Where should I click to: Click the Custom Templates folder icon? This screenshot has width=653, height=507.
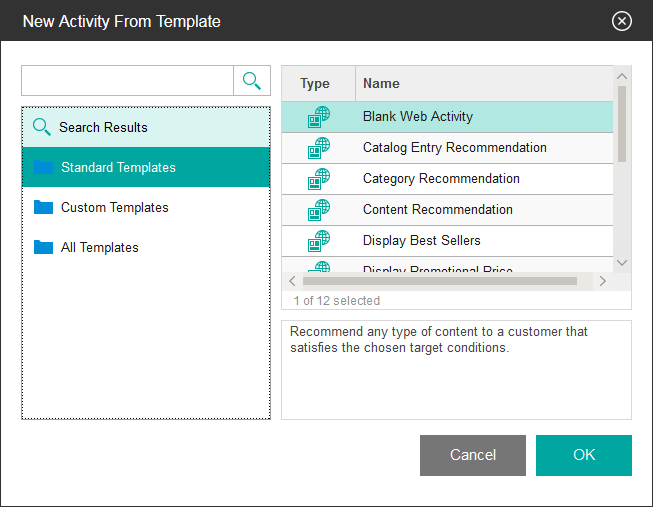coord(43,207)
